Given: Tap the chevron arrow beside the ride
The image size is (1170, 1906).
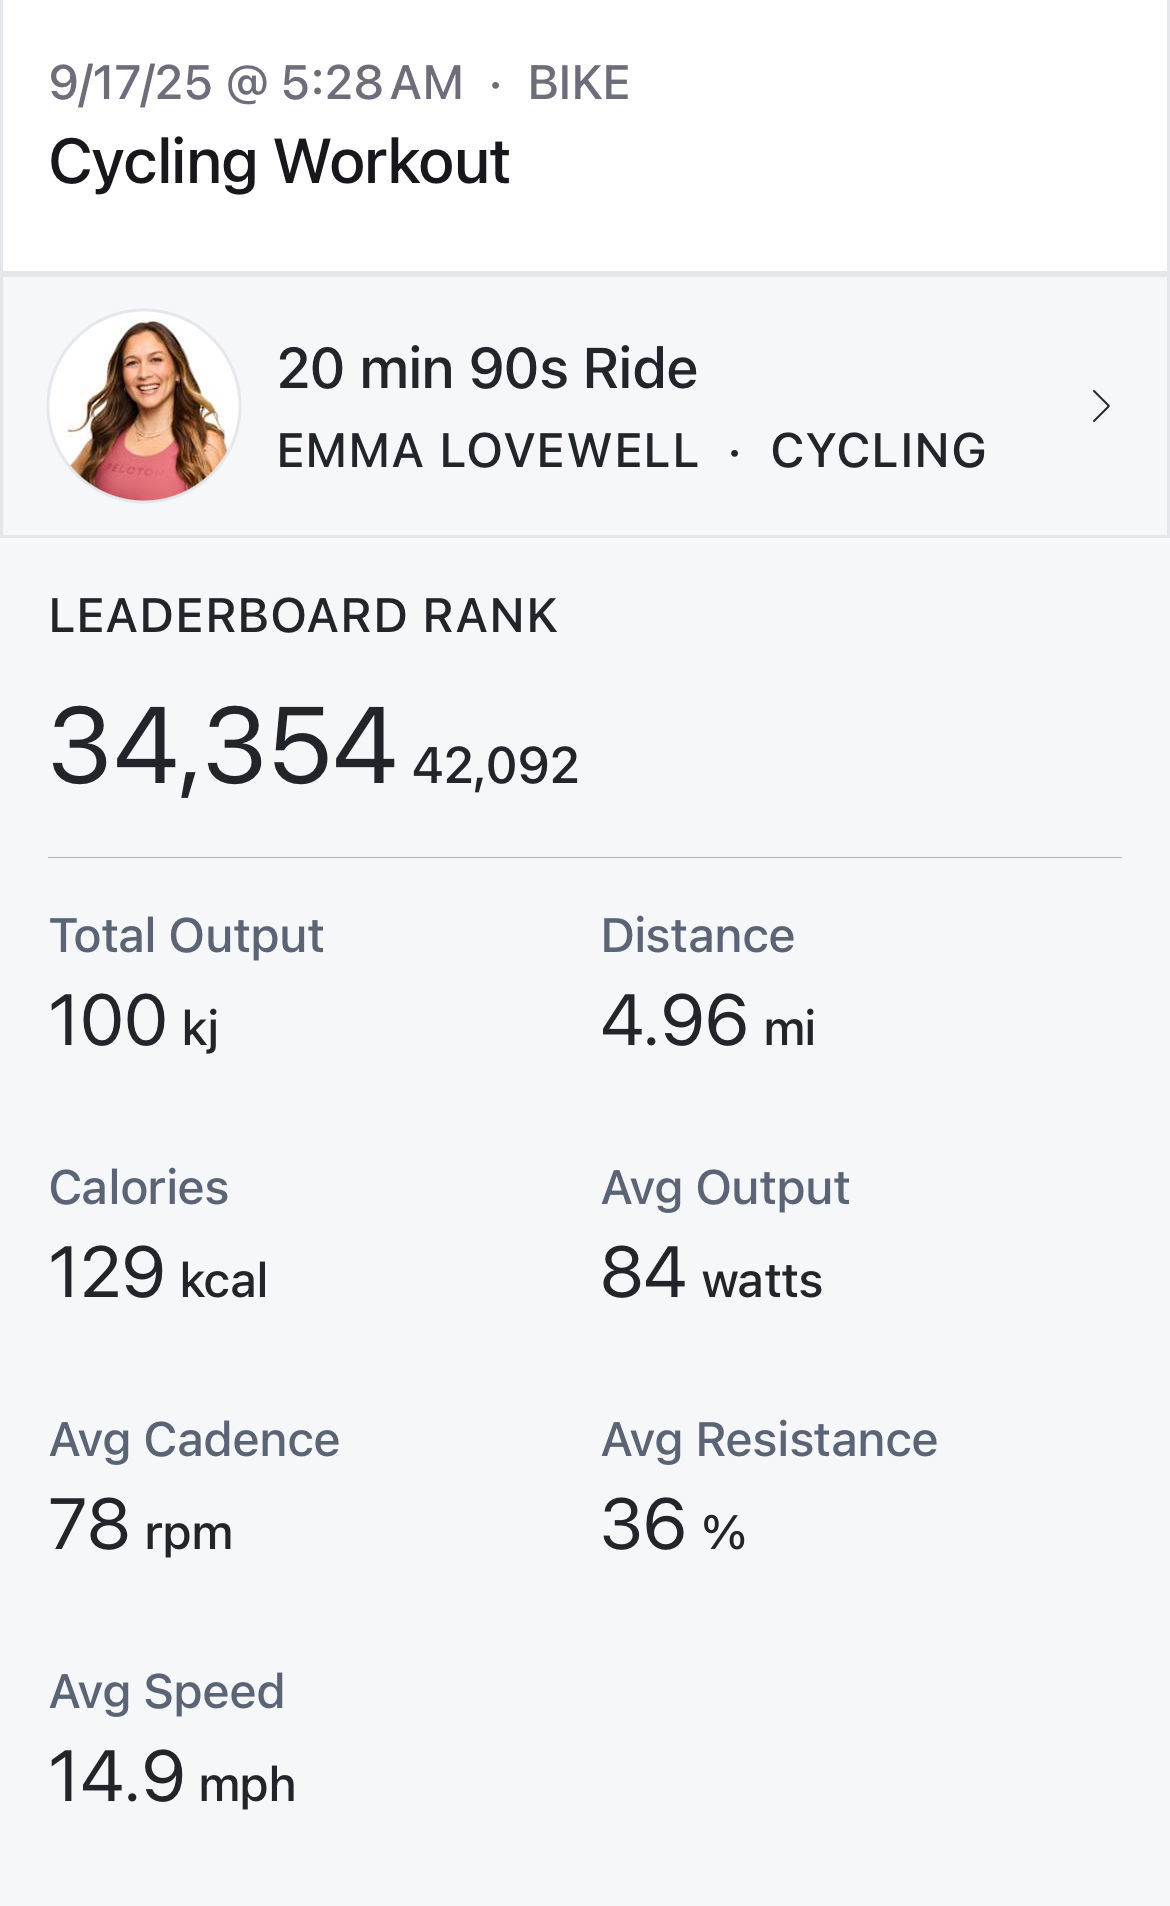Looking at the screenshot, I should [1101, 407].
